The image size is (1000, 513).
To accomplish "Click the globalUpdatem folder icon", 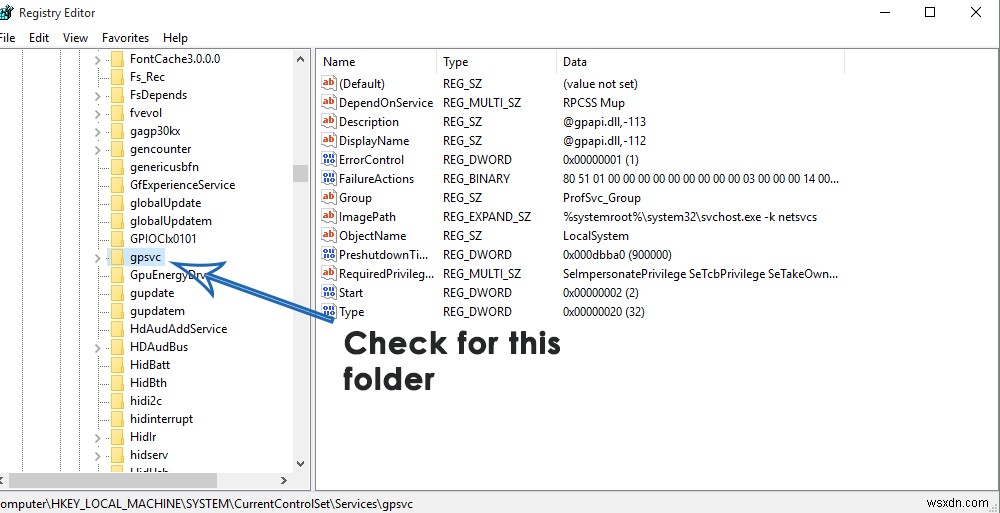I will tap(117, 221).
